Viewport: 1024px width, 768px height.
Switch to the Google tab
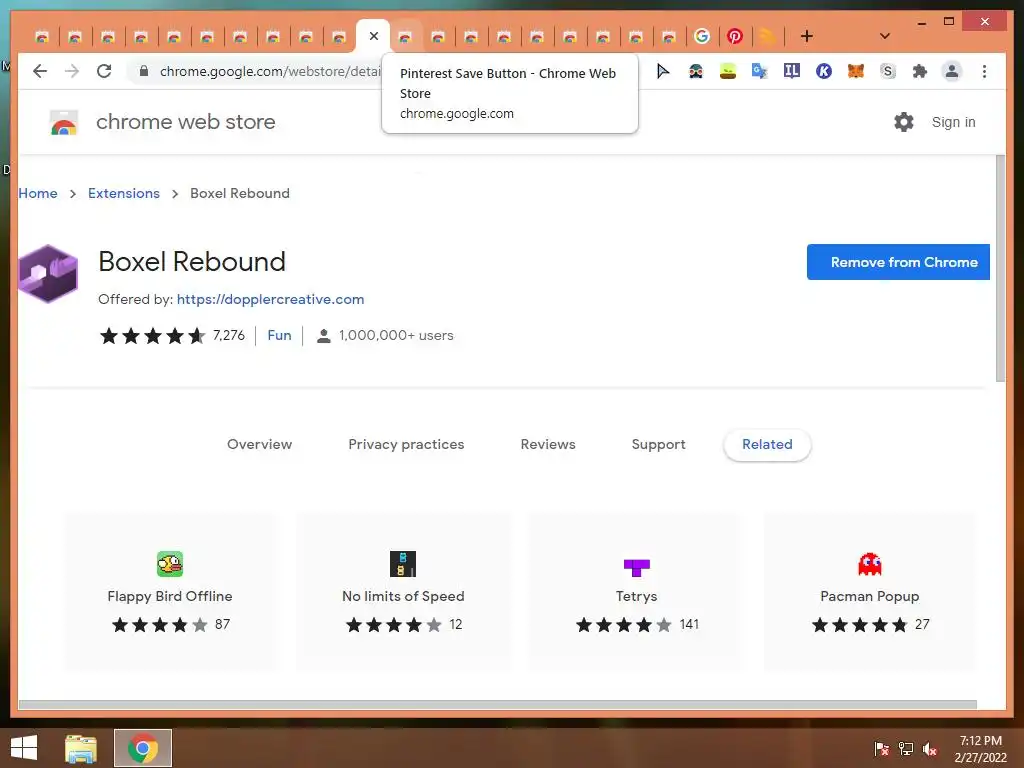(x=702, y=36)
